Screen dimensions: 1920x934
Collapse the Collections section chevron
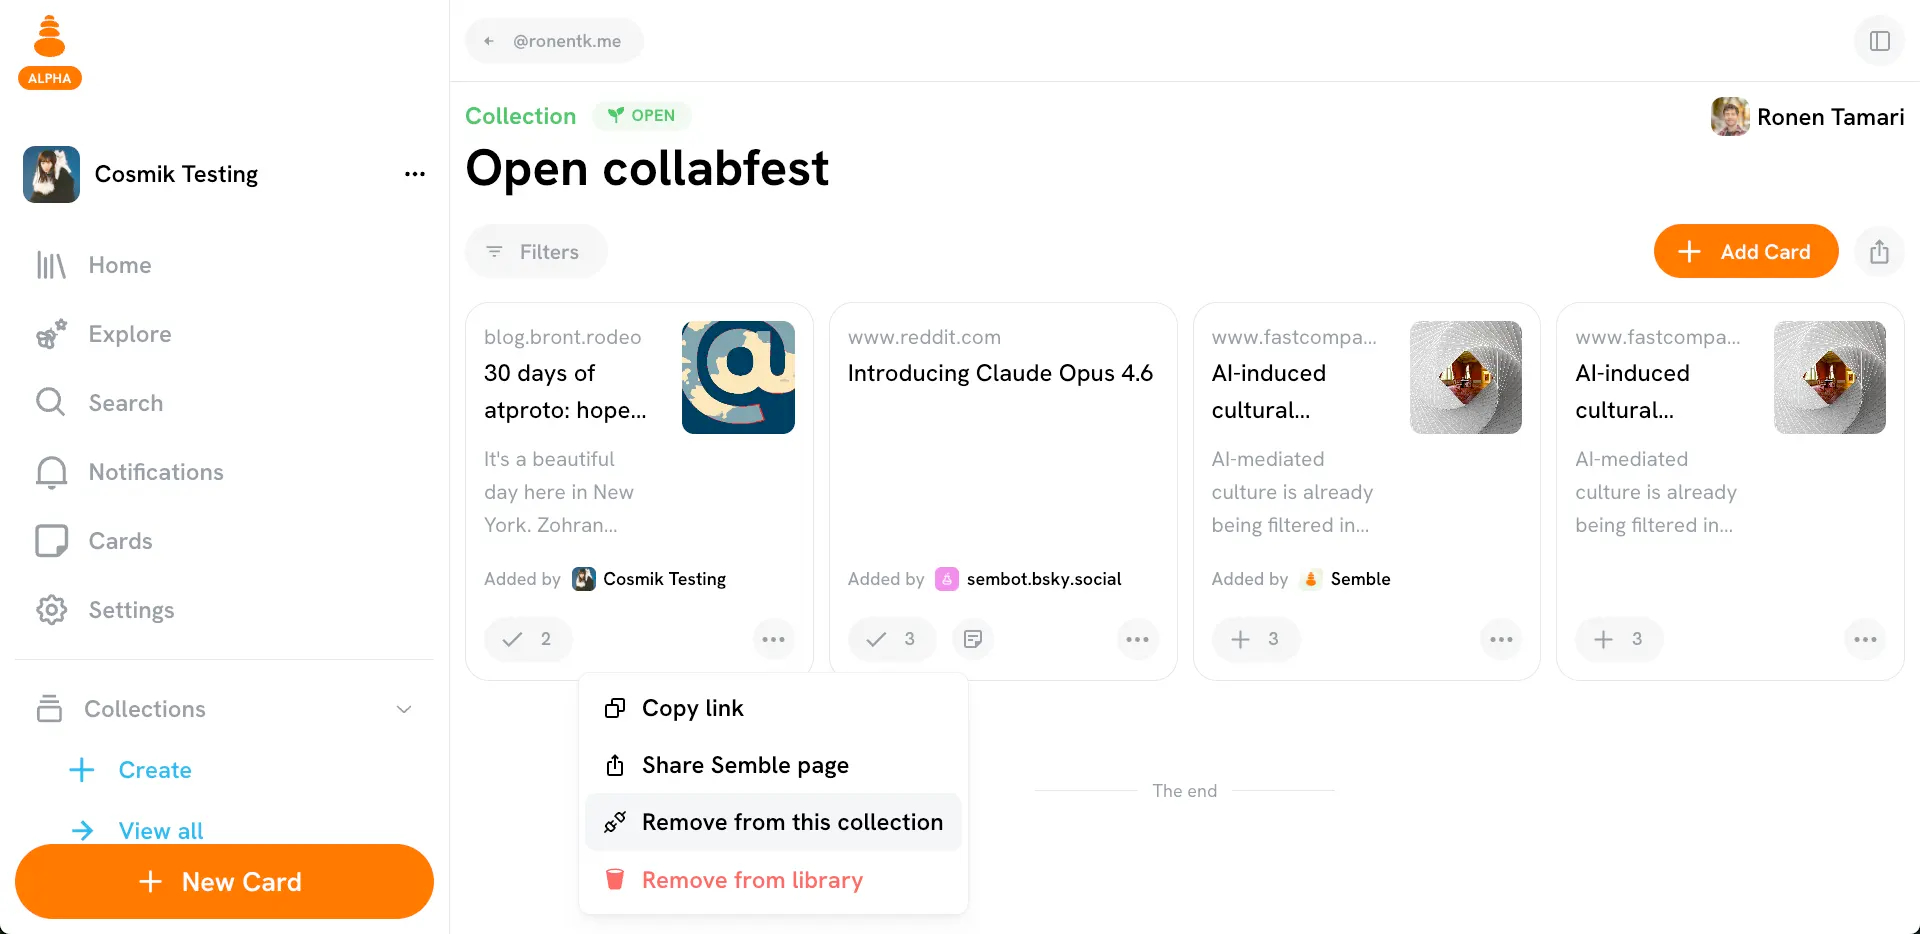404,709
